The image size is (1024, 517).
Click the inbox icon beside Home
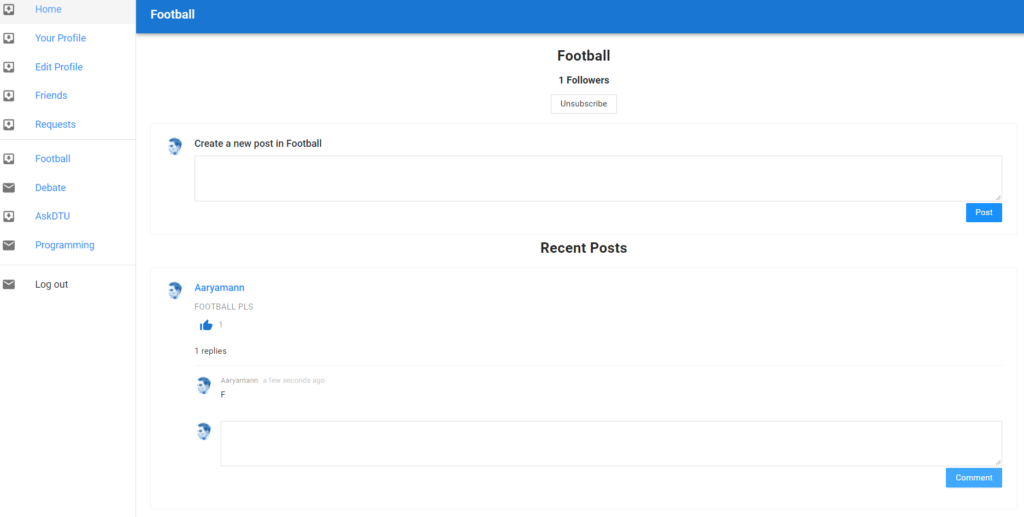(8, 9)
